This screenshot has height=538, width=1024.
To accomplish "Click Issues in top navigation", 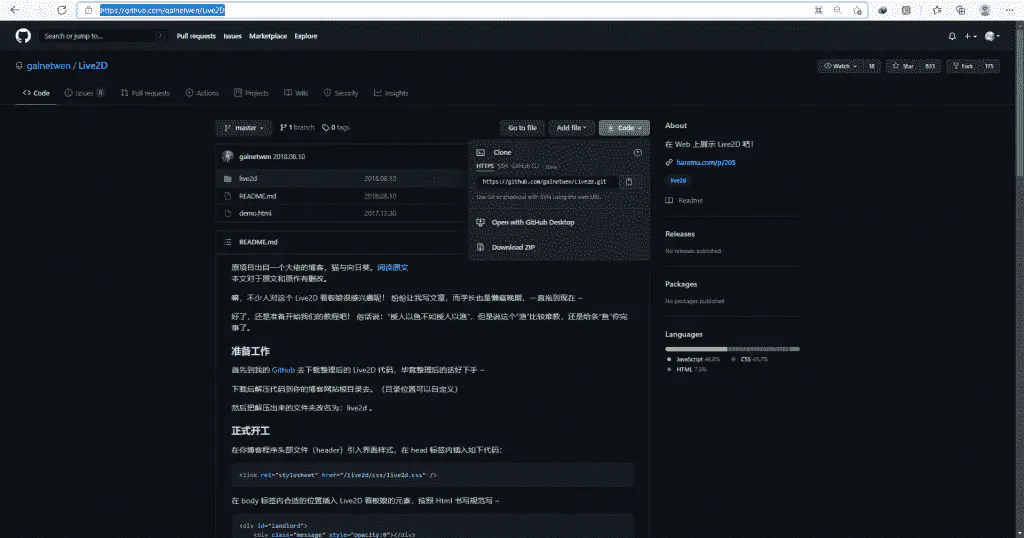I will coord(232,37).
